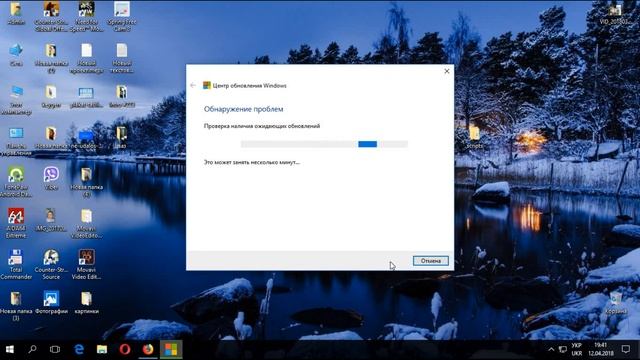This screenshot has width=640, height=360.
Task: Click the Отмена cancel button
Action: [431, 260]
